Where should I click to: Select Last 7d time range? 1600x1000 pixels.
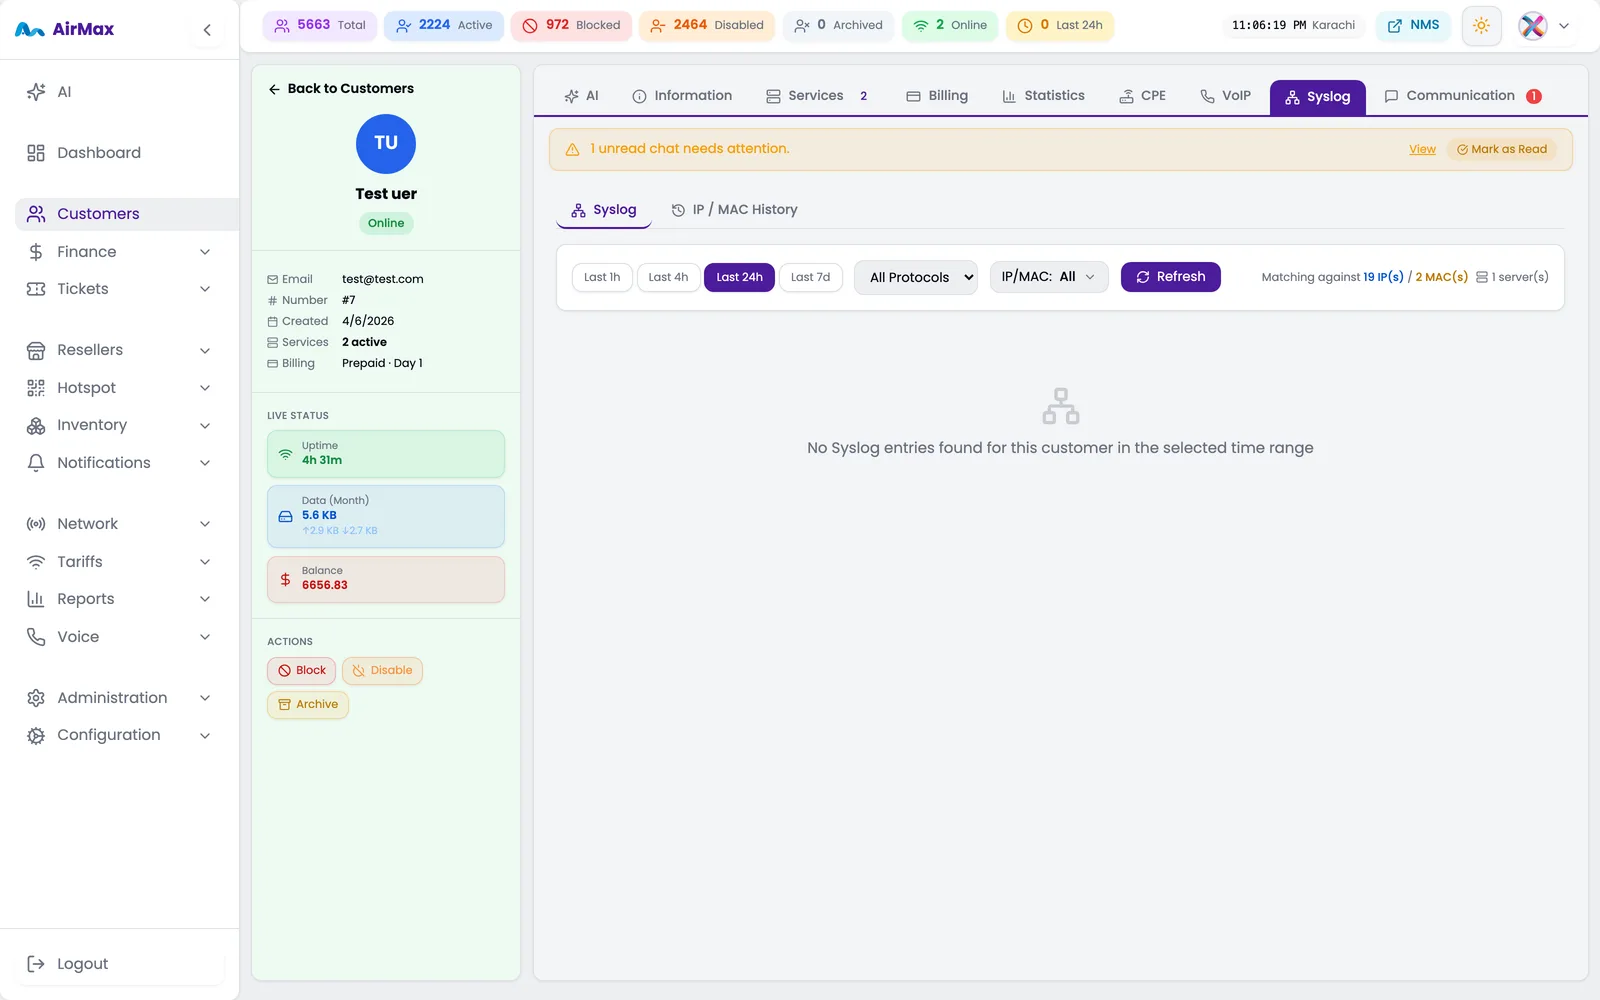(810, 278)
